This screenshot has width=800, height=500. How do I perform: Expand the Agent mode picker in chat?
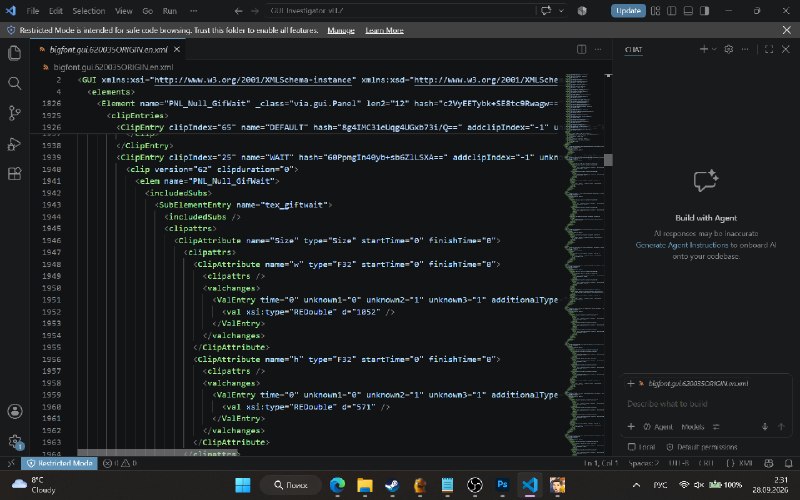point(659,427)
